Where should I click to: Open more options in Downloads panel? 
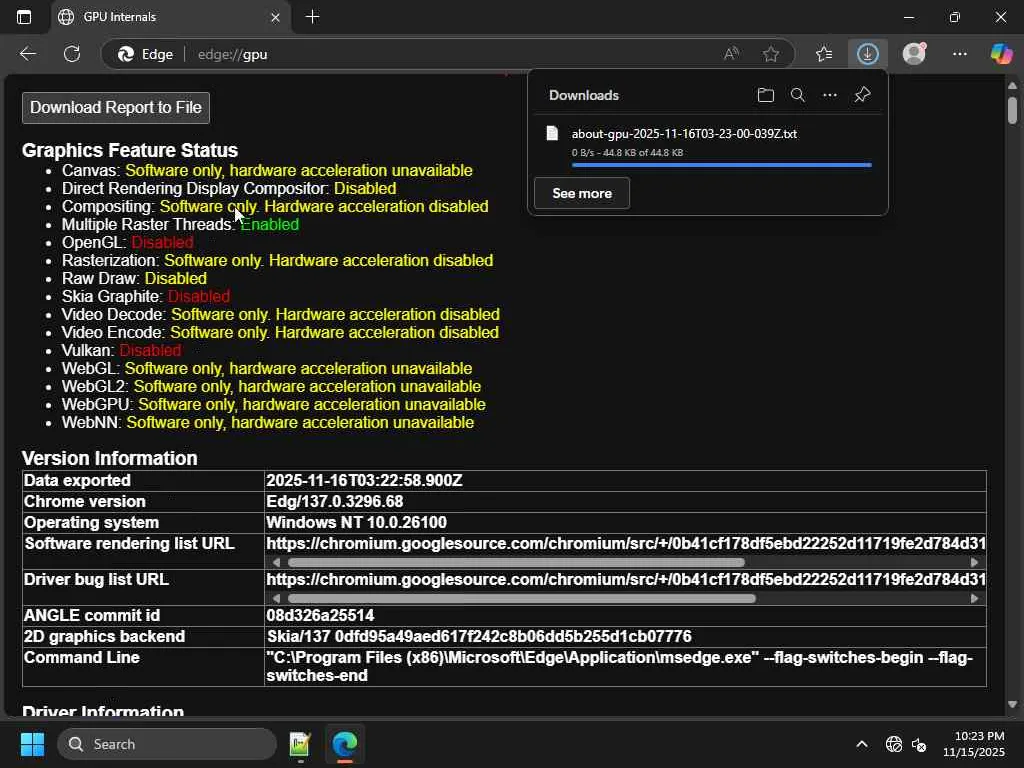829,95
